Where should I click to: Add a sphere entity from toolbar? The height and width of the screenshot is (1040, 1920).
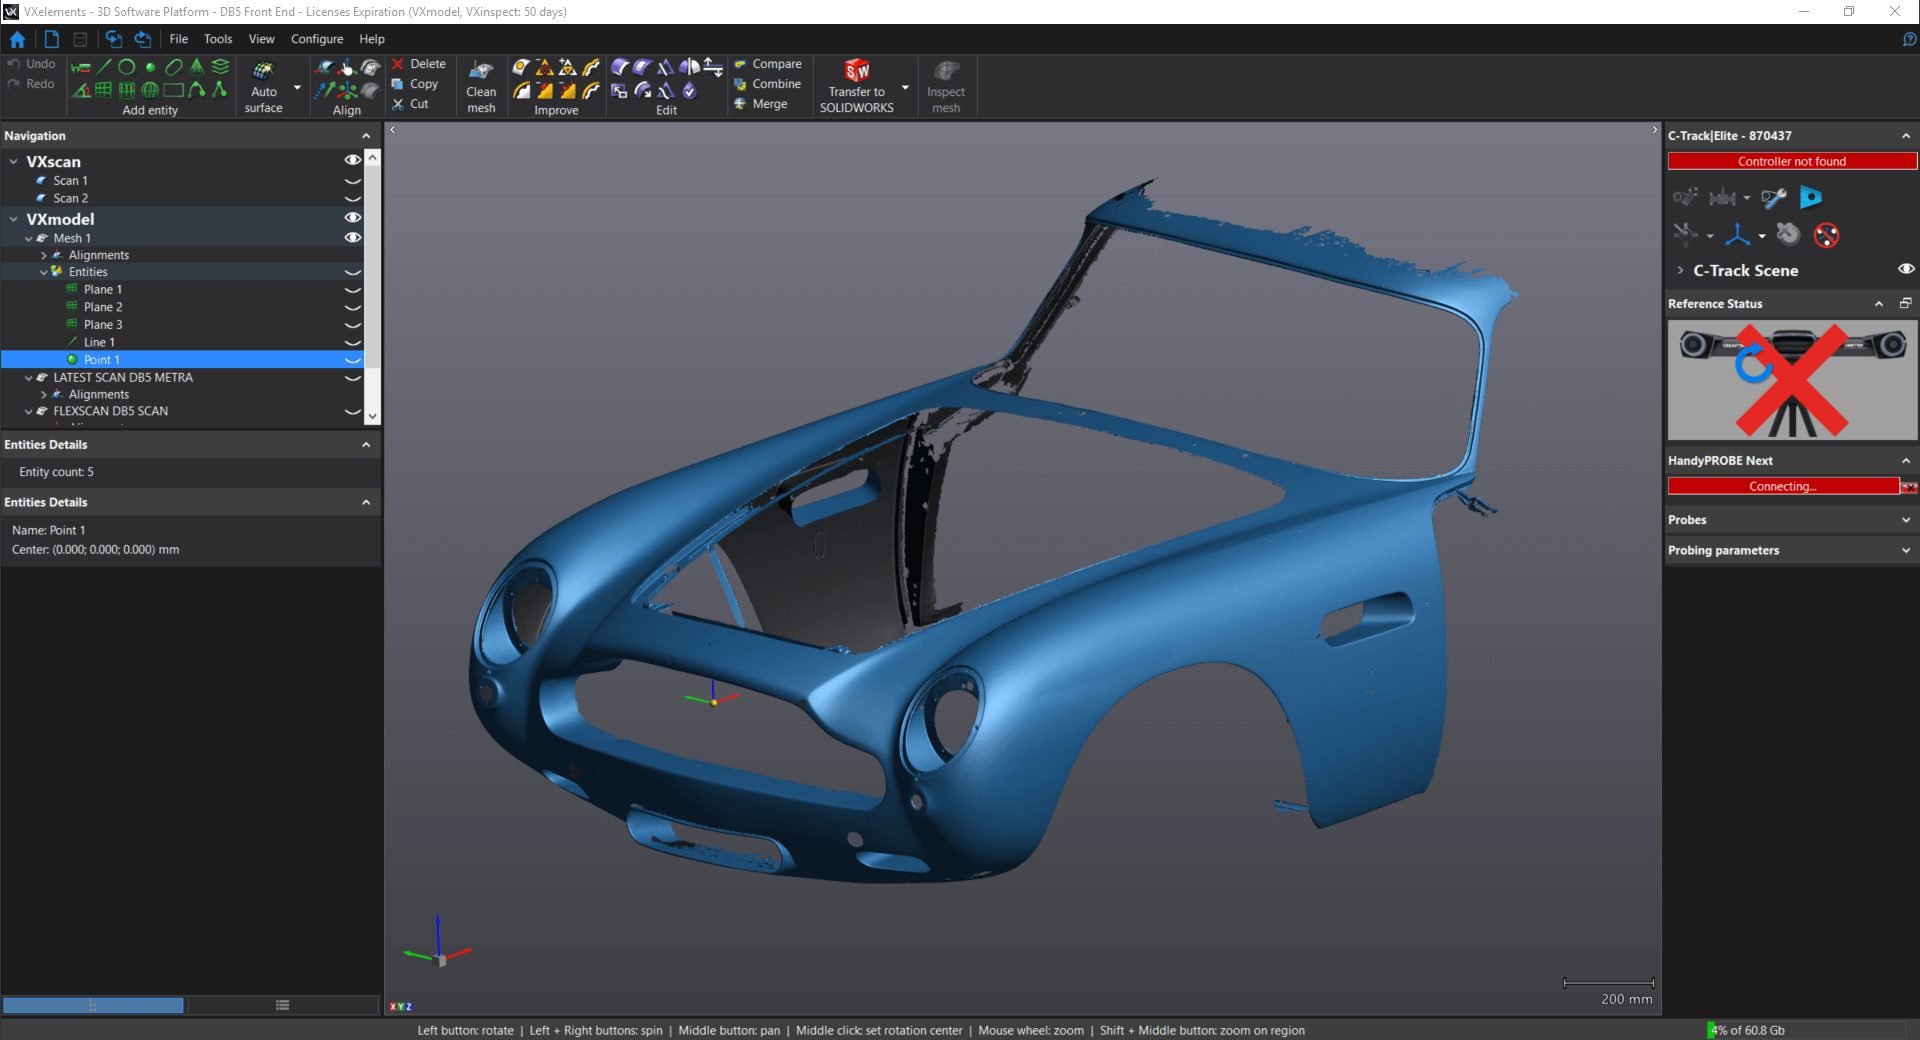click(x=150, y=90)
